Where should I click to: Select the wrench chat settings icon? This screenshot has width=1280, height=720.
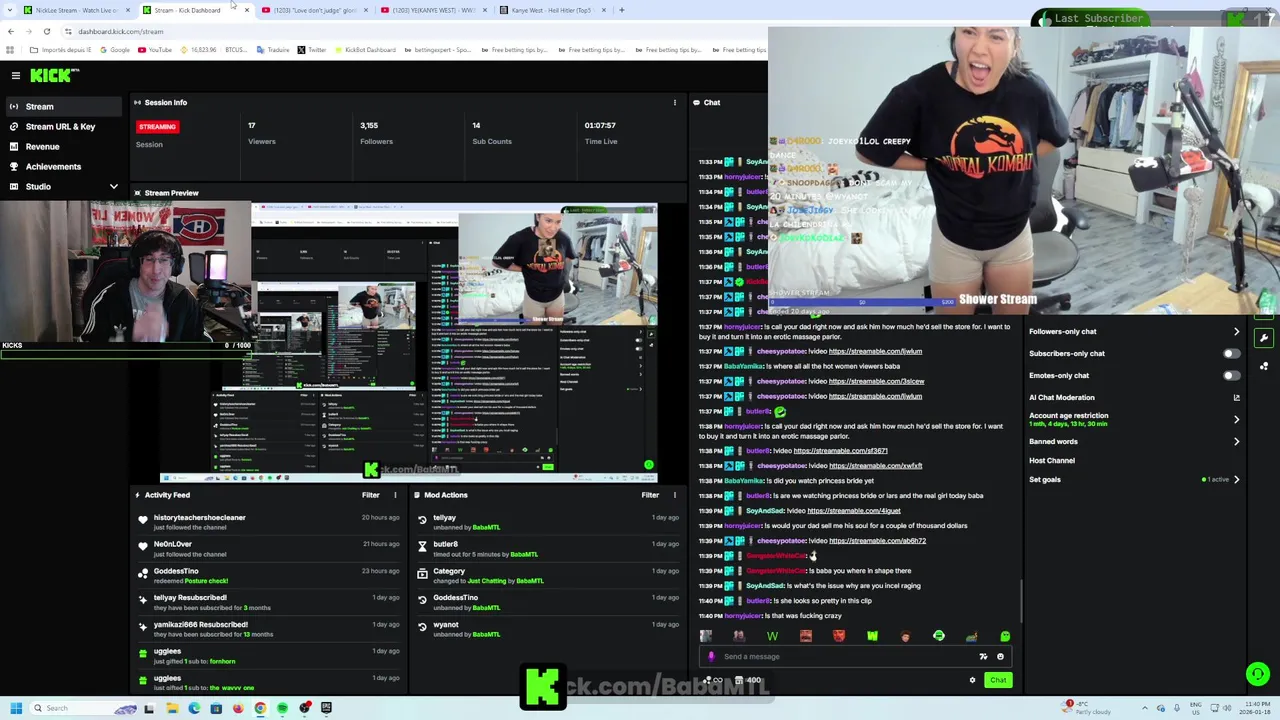(1264, 338)
